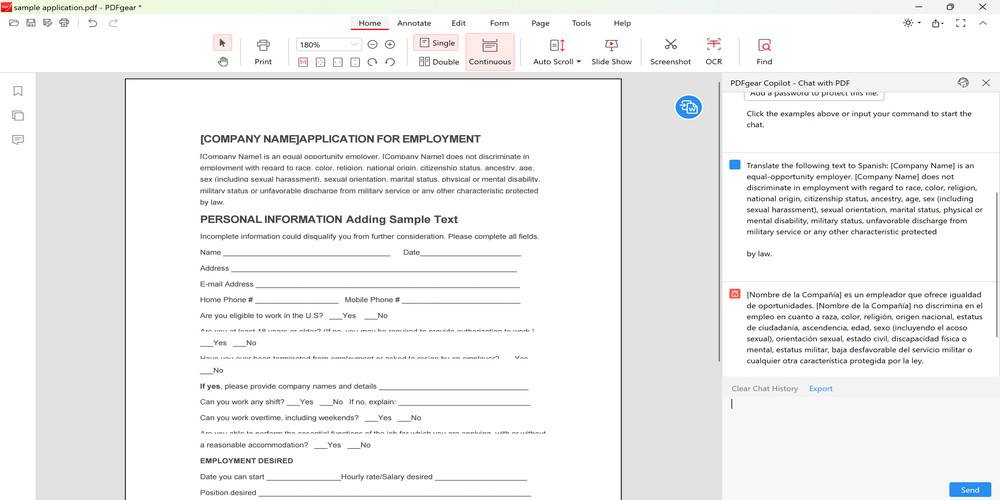Open the 180% zoom level dropdown
The image size is (1000, 500).
[x=354, y=45]
